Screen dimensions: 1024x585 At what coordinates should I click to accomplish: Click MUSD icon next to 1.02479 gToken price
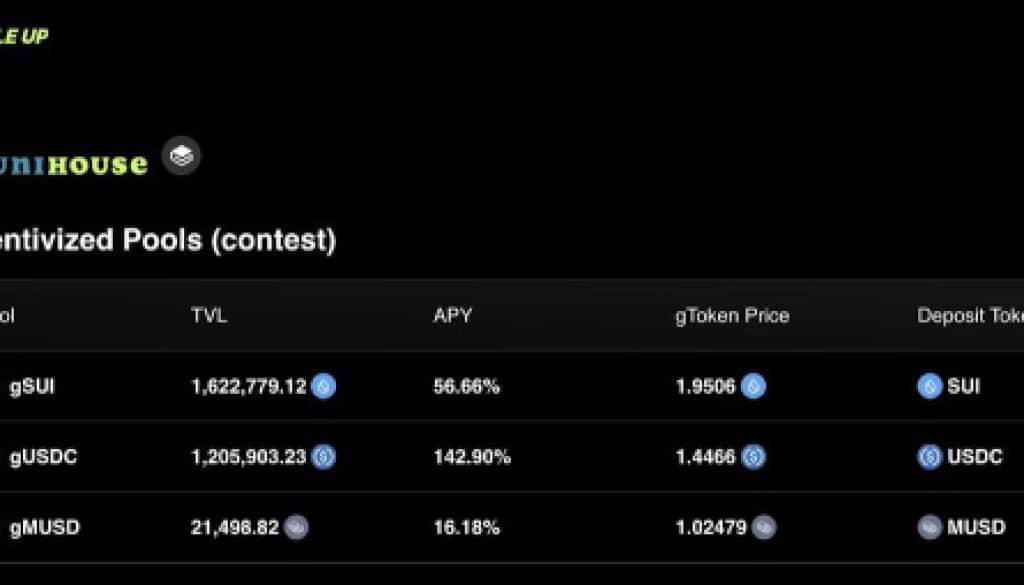pos(764,527)
